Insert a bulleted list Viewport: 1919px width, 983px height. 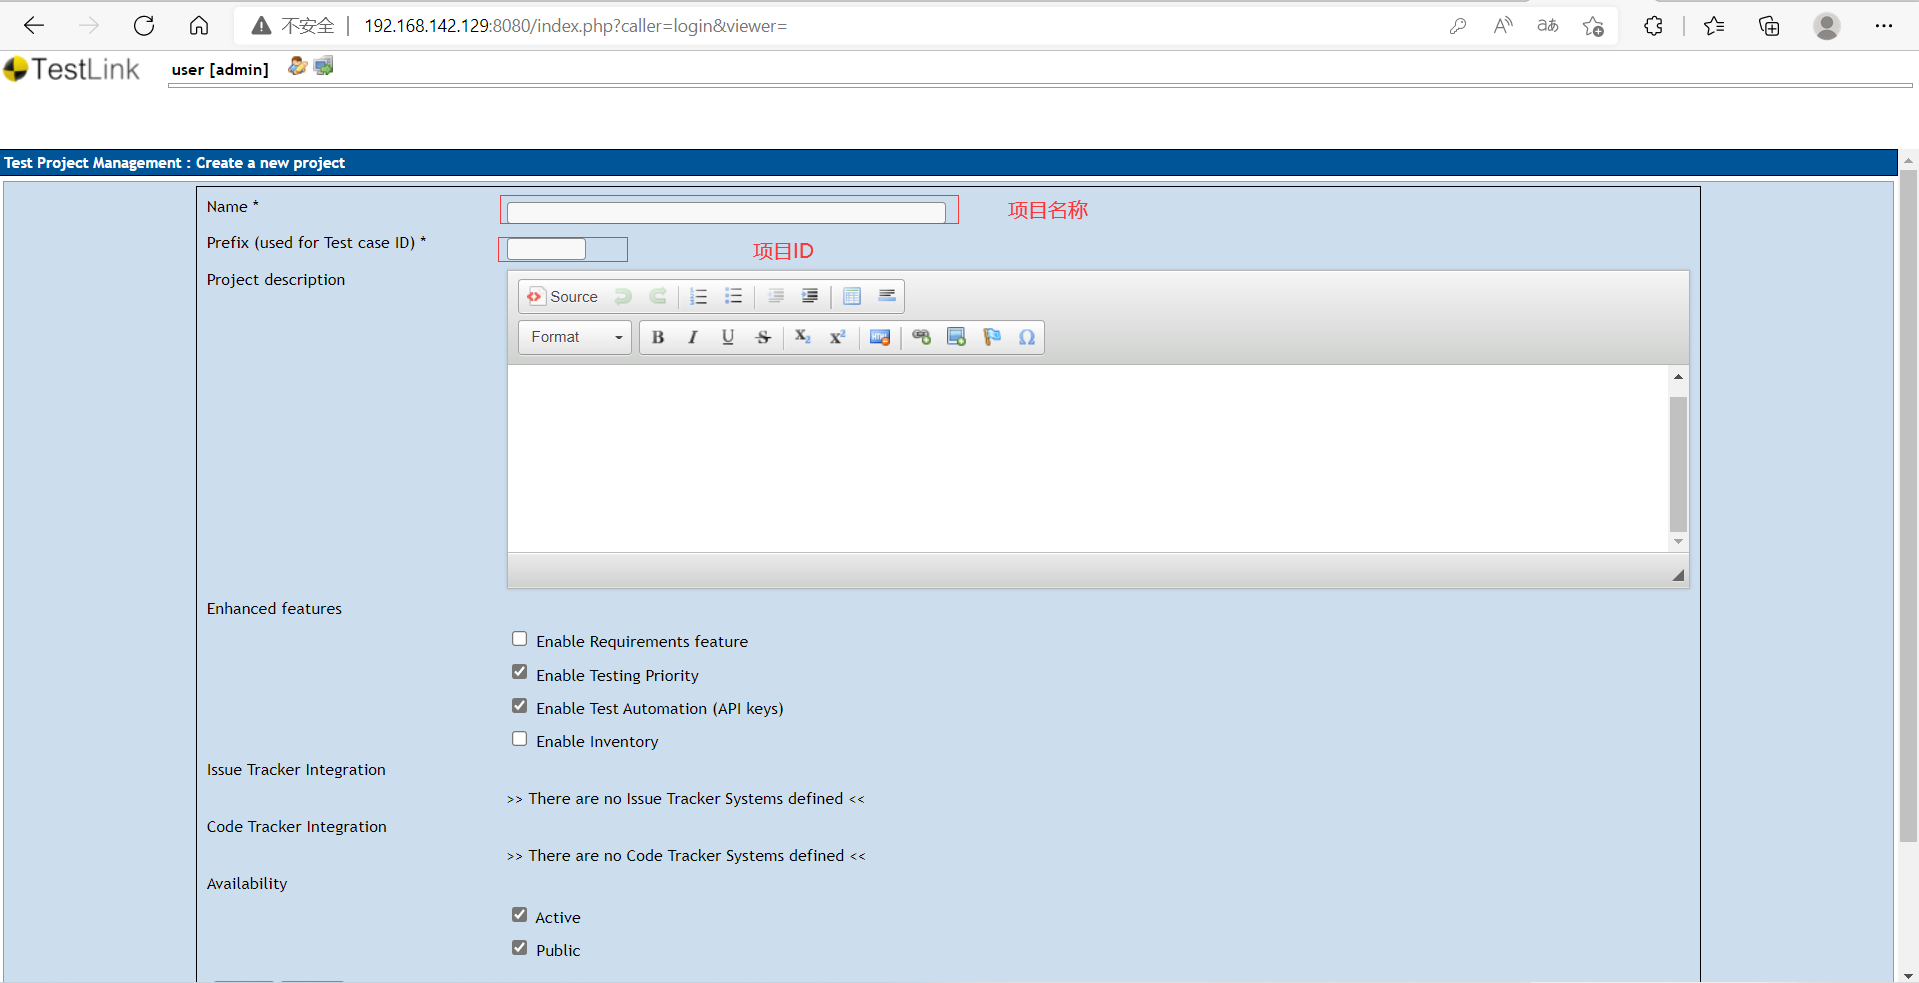pos(734,296)
